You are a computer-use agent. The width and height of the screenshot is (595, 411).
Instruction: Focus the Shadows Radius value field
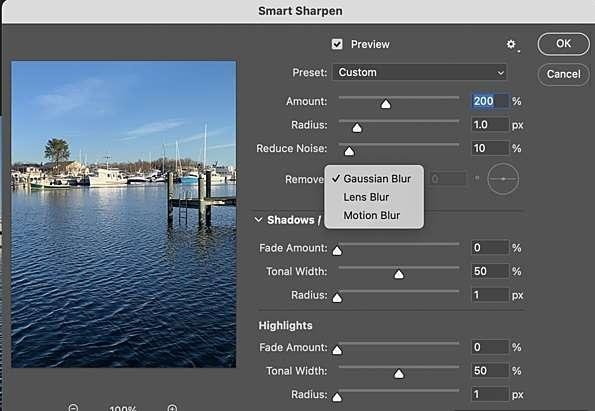point(490,295)
